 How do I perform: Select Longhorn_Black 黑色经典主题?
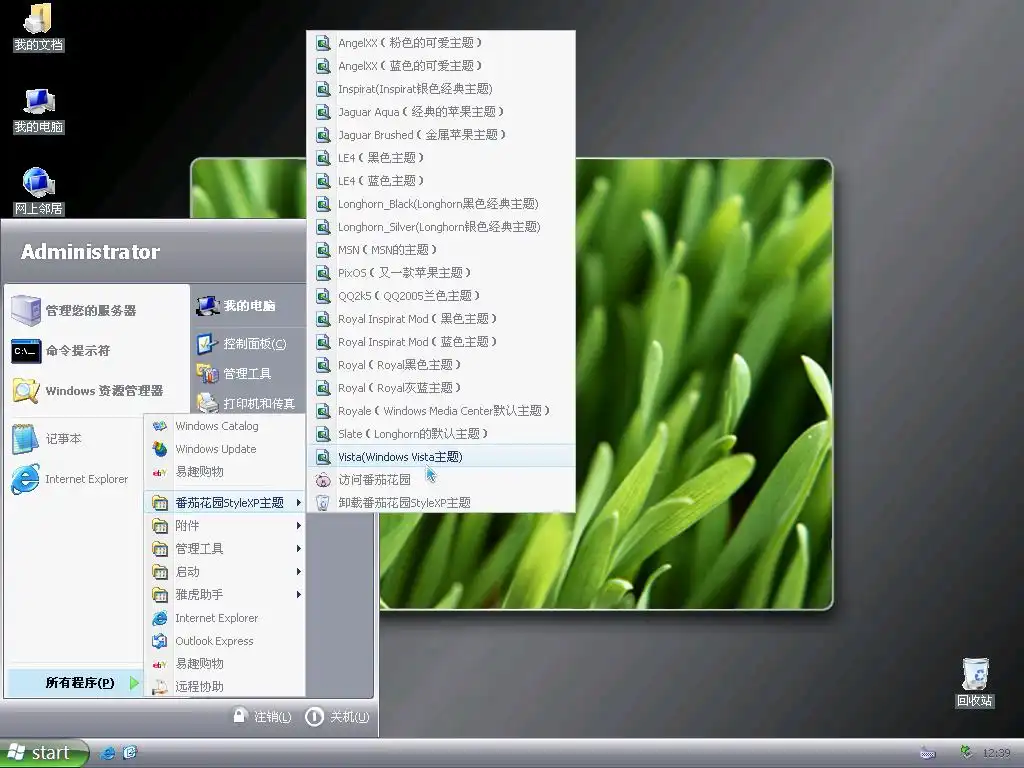click(x=441, y=204)
